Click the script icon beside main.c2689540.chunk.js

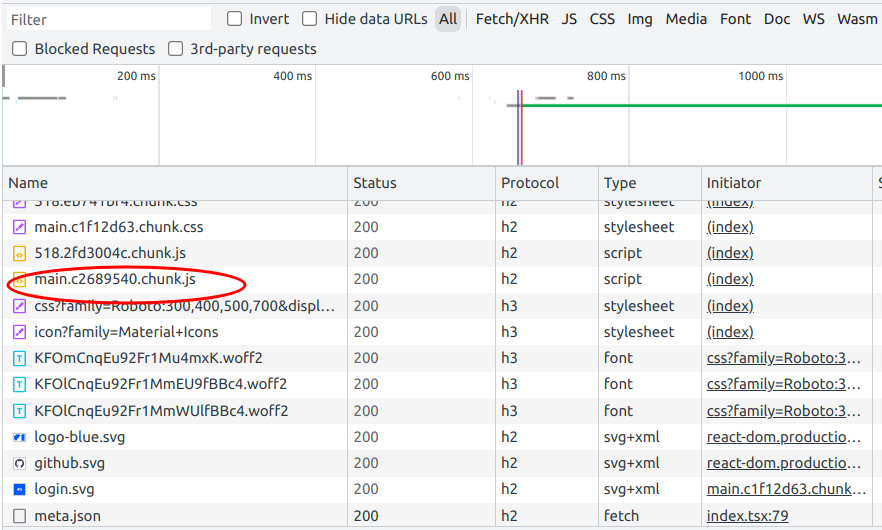[x=19, y=279]
